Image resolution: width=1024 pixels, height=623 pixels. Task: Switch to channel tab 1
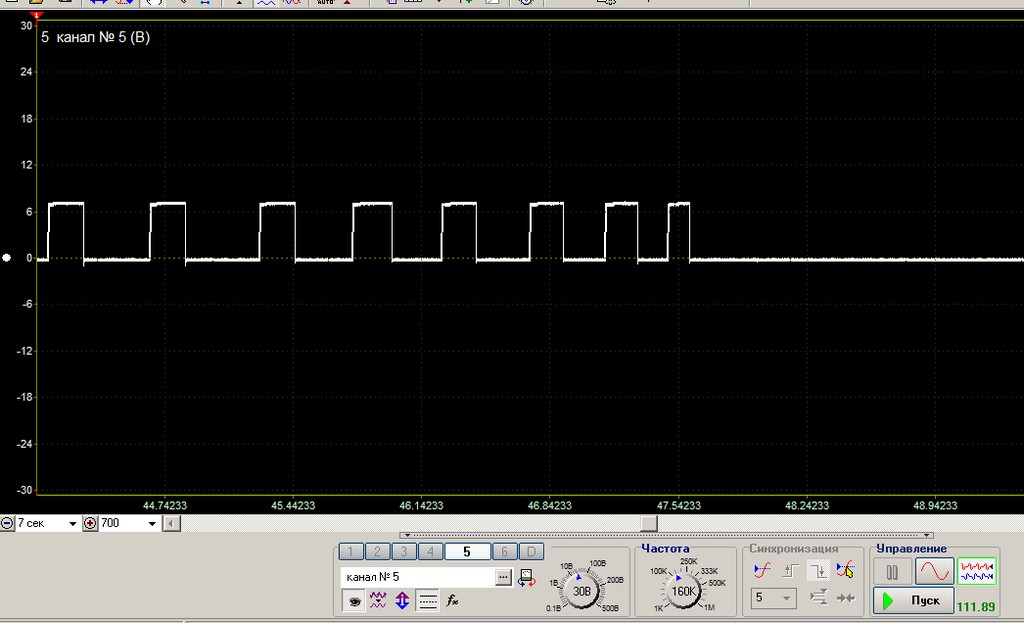[351, 552]
